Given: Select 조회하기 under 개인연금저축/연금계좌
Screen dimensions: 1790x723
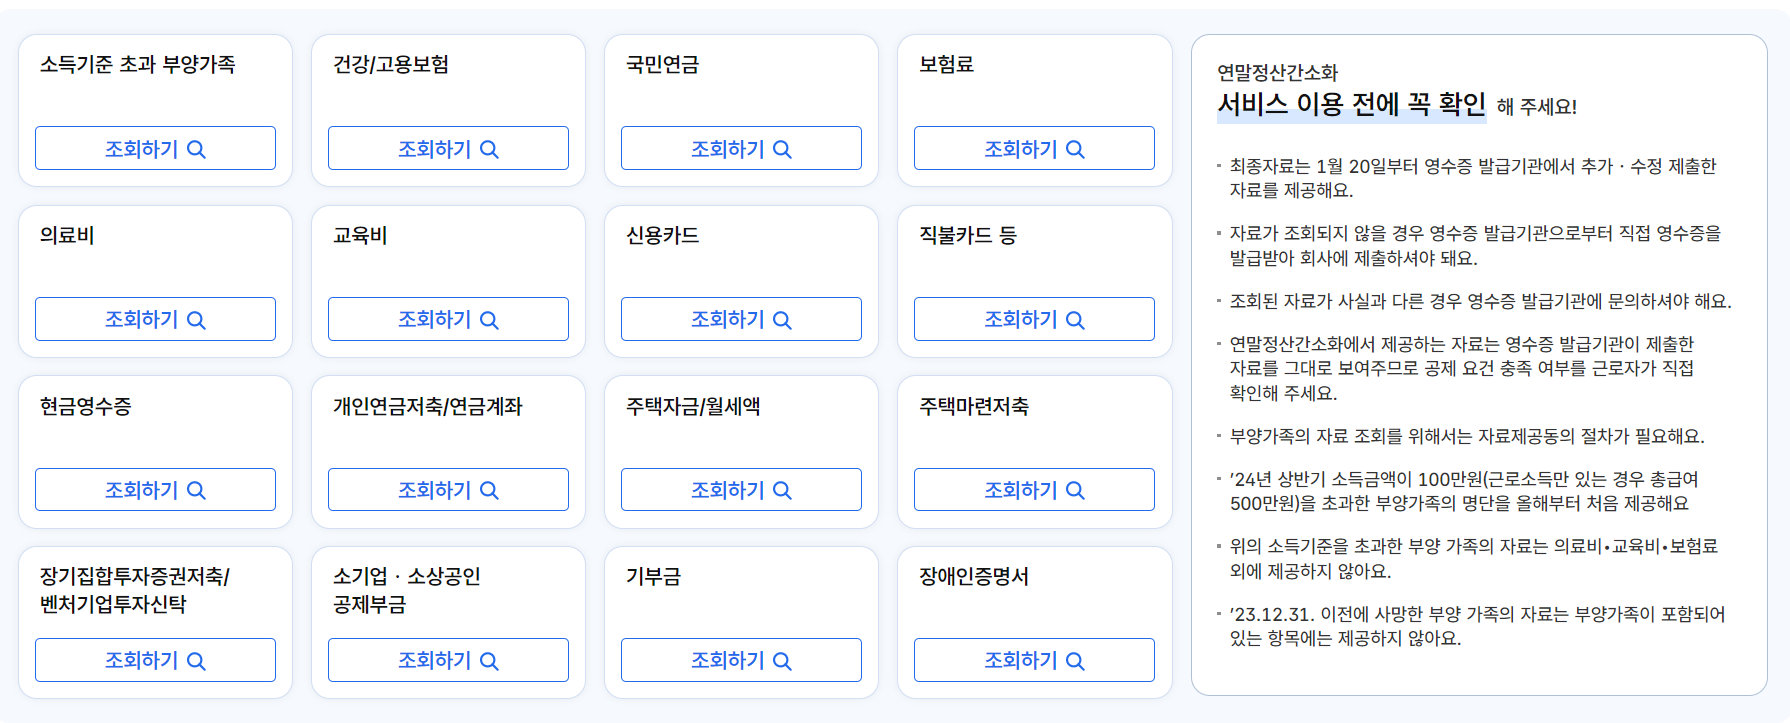Looking at the screenshot, I should 447,489.
